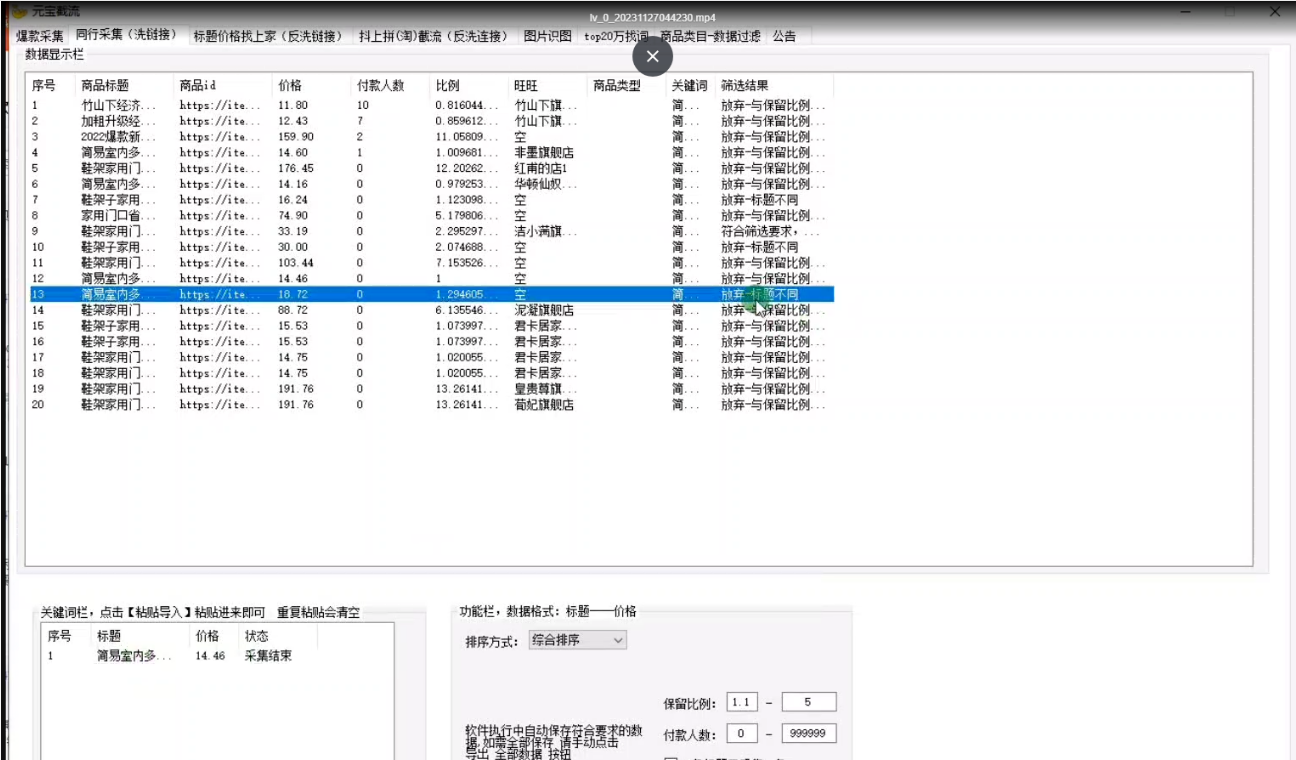Open the 排序方式 综合排序 dropdown
This screenshot has height=760, width=1296.
click(x=578, y=639)
